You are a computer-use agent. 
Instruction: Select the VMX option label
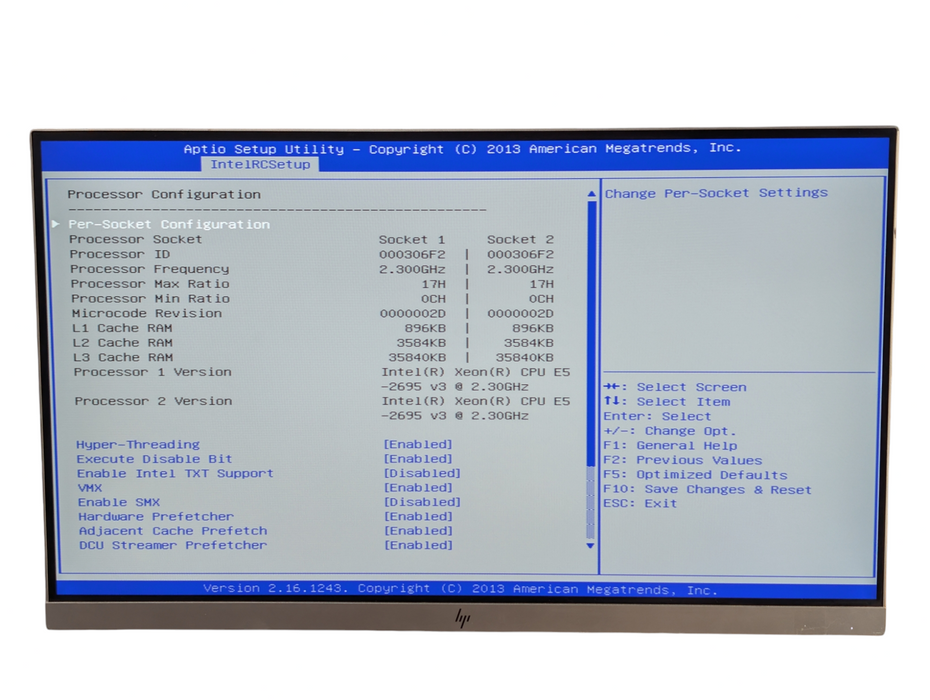click(x=90, y=488)
